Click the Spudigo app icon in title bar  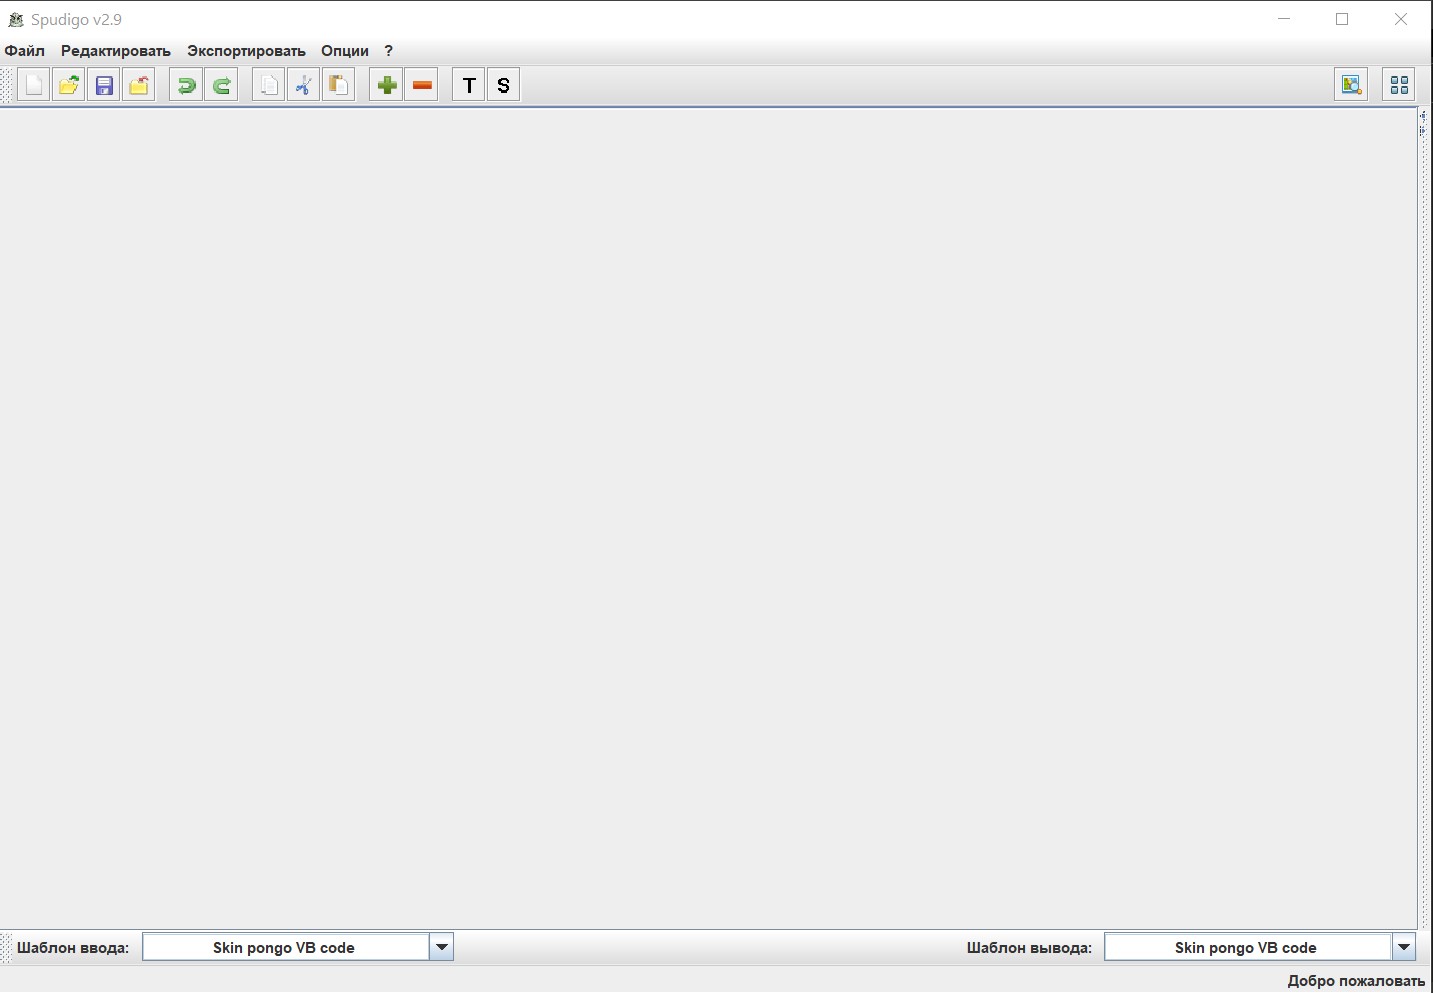15,19
